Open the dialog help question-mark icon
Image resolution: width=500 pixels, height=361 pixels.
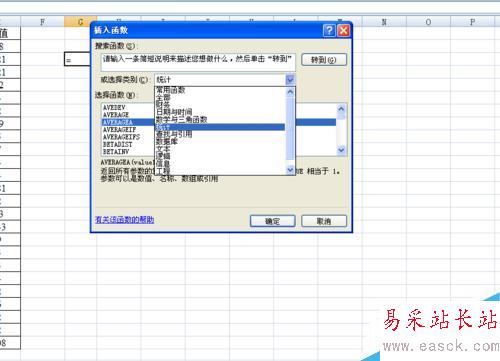pyautogui.click(x=329, y=31)
